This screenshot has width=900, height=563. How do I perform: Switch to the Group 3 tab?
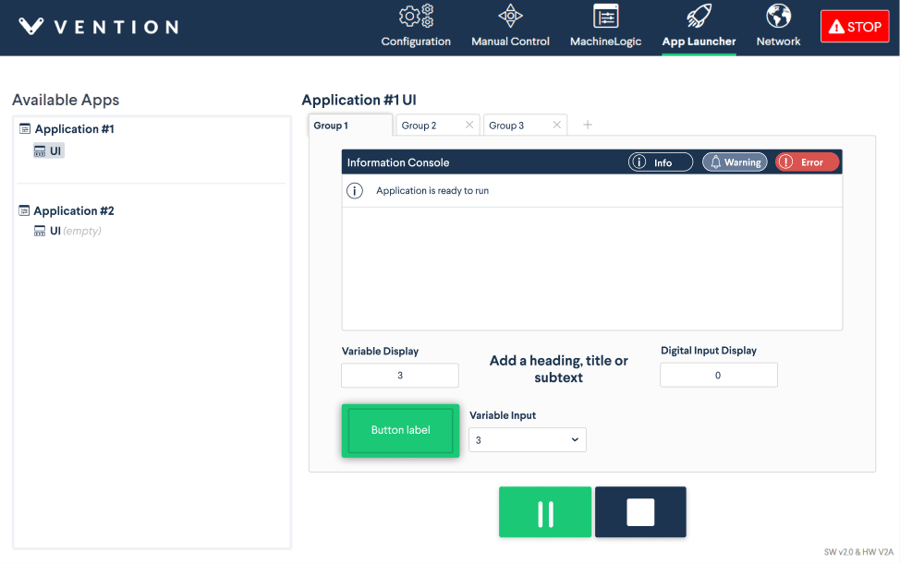pyautogui.click(x=506, y=126)
